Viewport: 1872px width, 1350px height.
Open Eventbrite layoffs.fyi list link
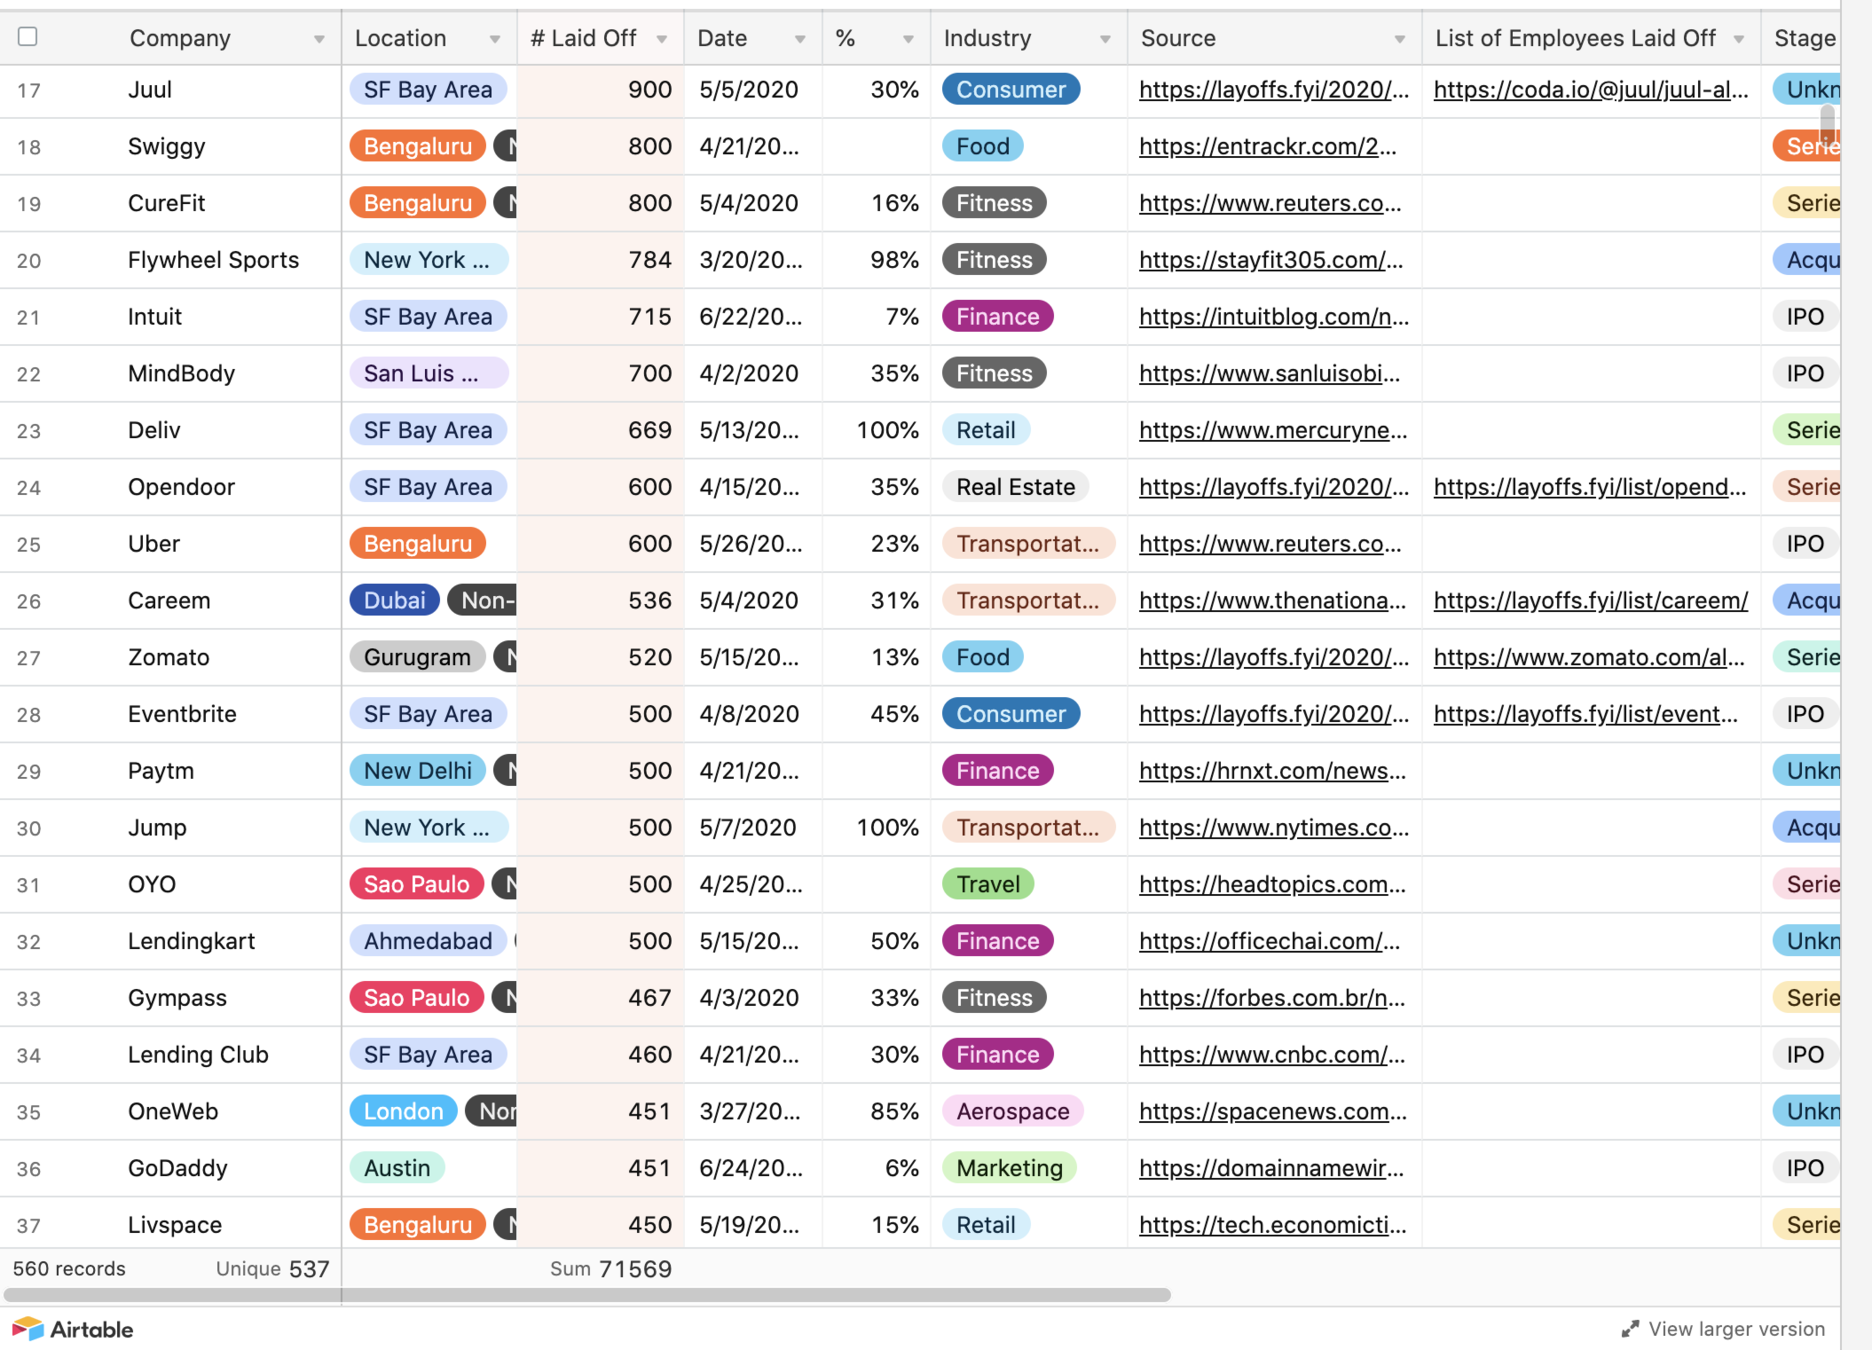click(x=1585, y=715)
